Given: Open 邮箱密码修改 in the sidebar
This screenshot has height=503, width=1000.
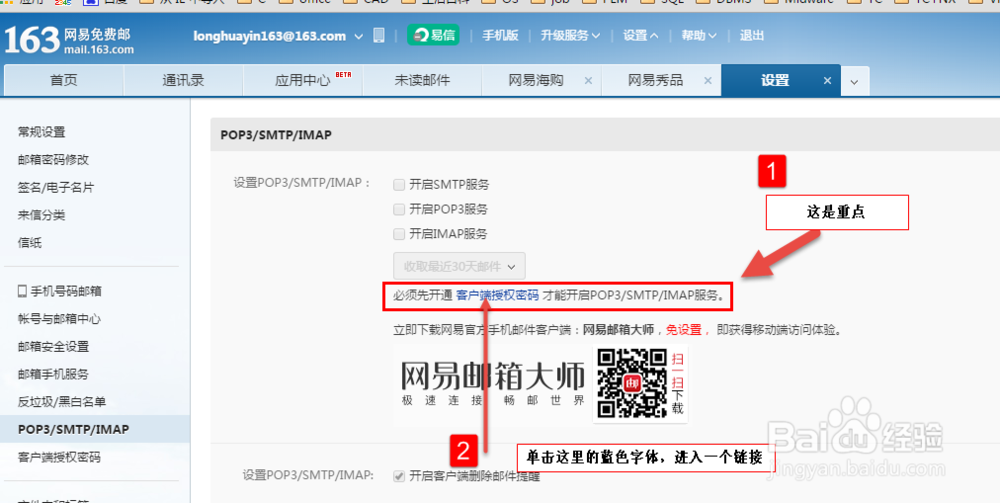Looking at the screenshot, I should [53, 159].
